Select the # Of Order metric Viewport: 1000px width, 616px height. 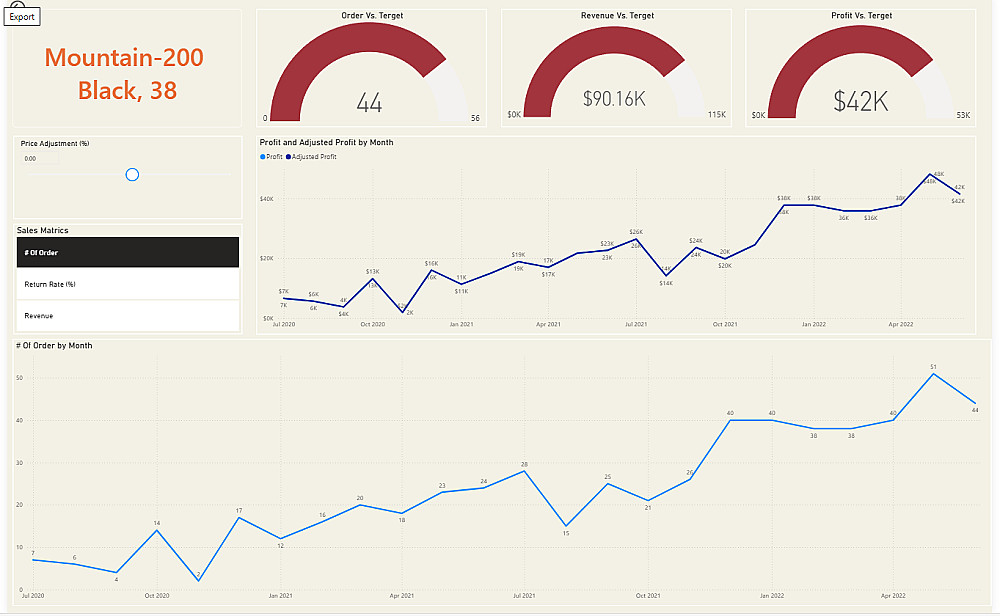coord(128,253)
